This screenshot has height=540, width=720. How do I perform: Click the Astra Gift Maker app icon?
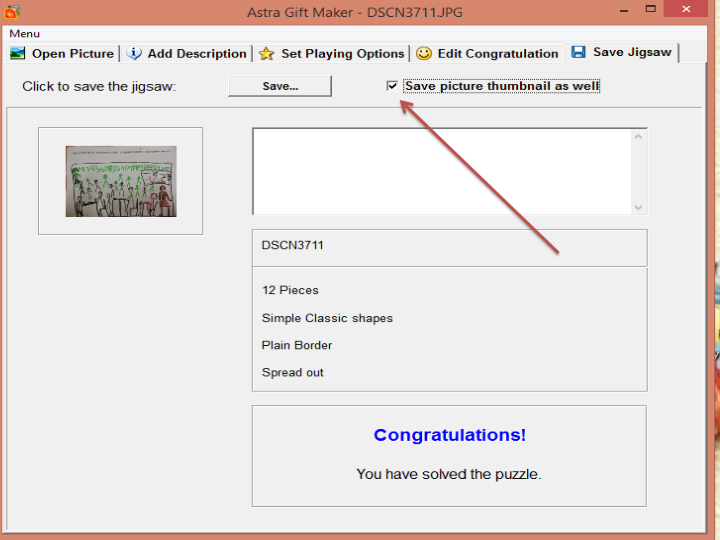coord(12,11)
